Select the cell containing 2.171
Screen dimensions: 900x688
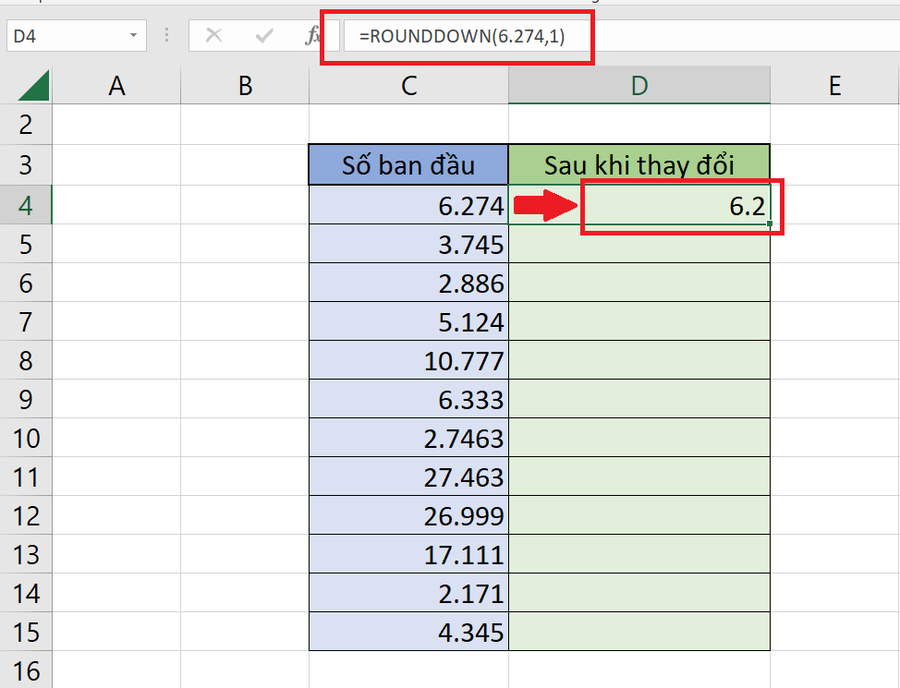pos(409,593)
